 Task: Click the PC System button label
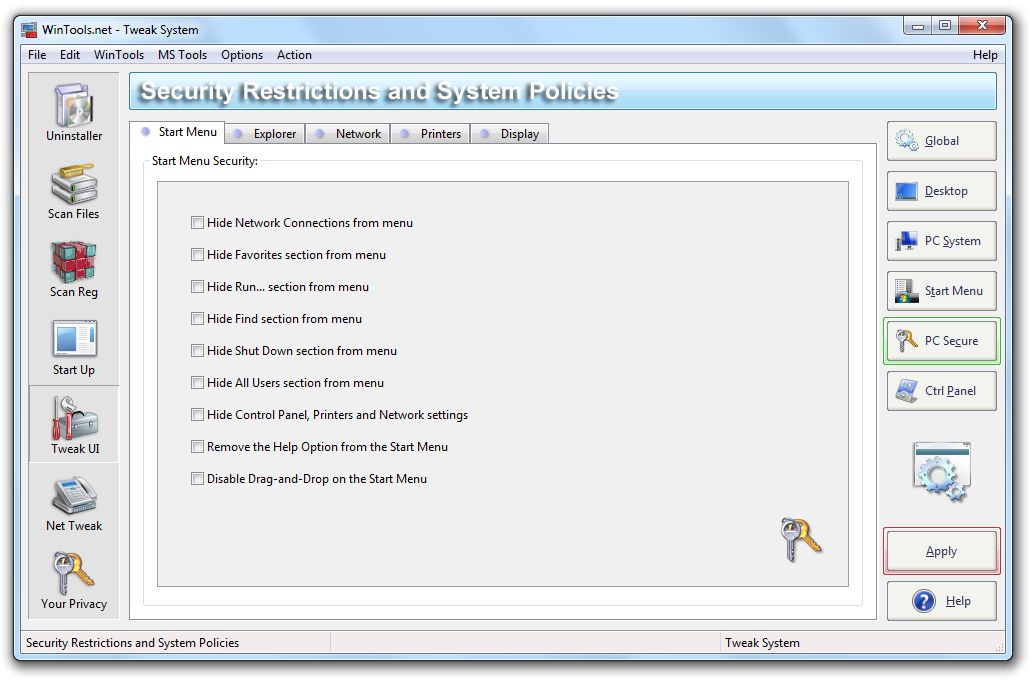point(952,241)
